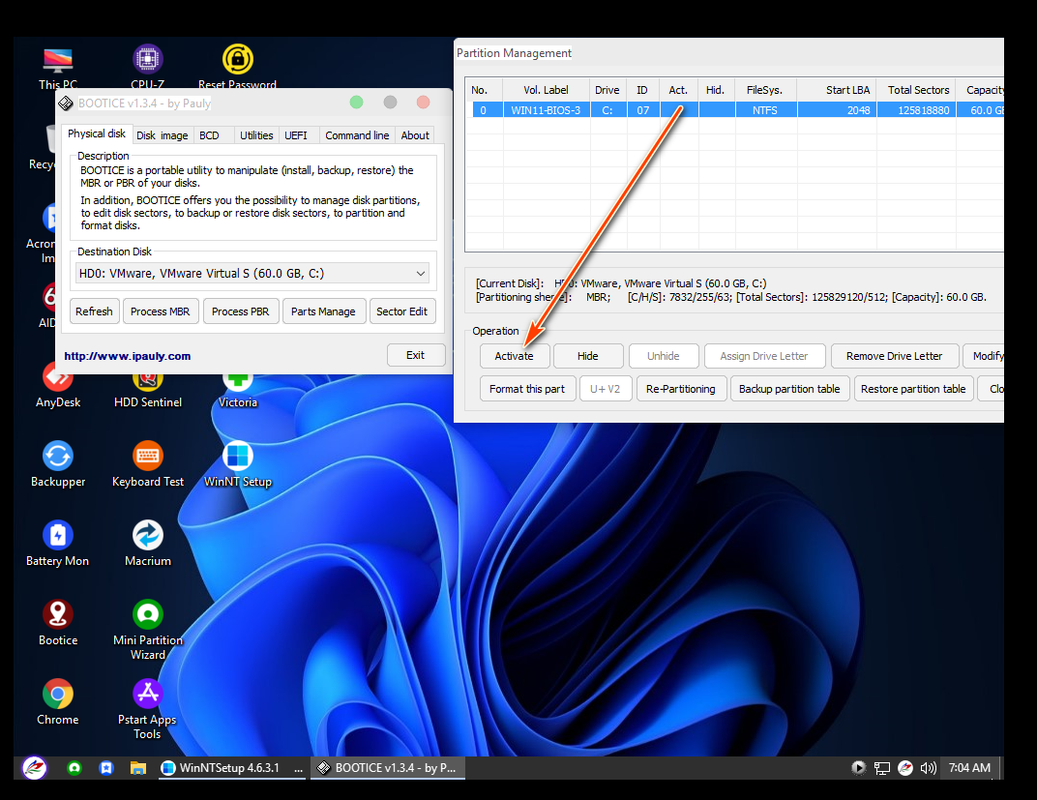The width and height of the screenshot is (1037, 800).
Task: Click the Start menu button on taskbar
Action: (x=34, y=768)
